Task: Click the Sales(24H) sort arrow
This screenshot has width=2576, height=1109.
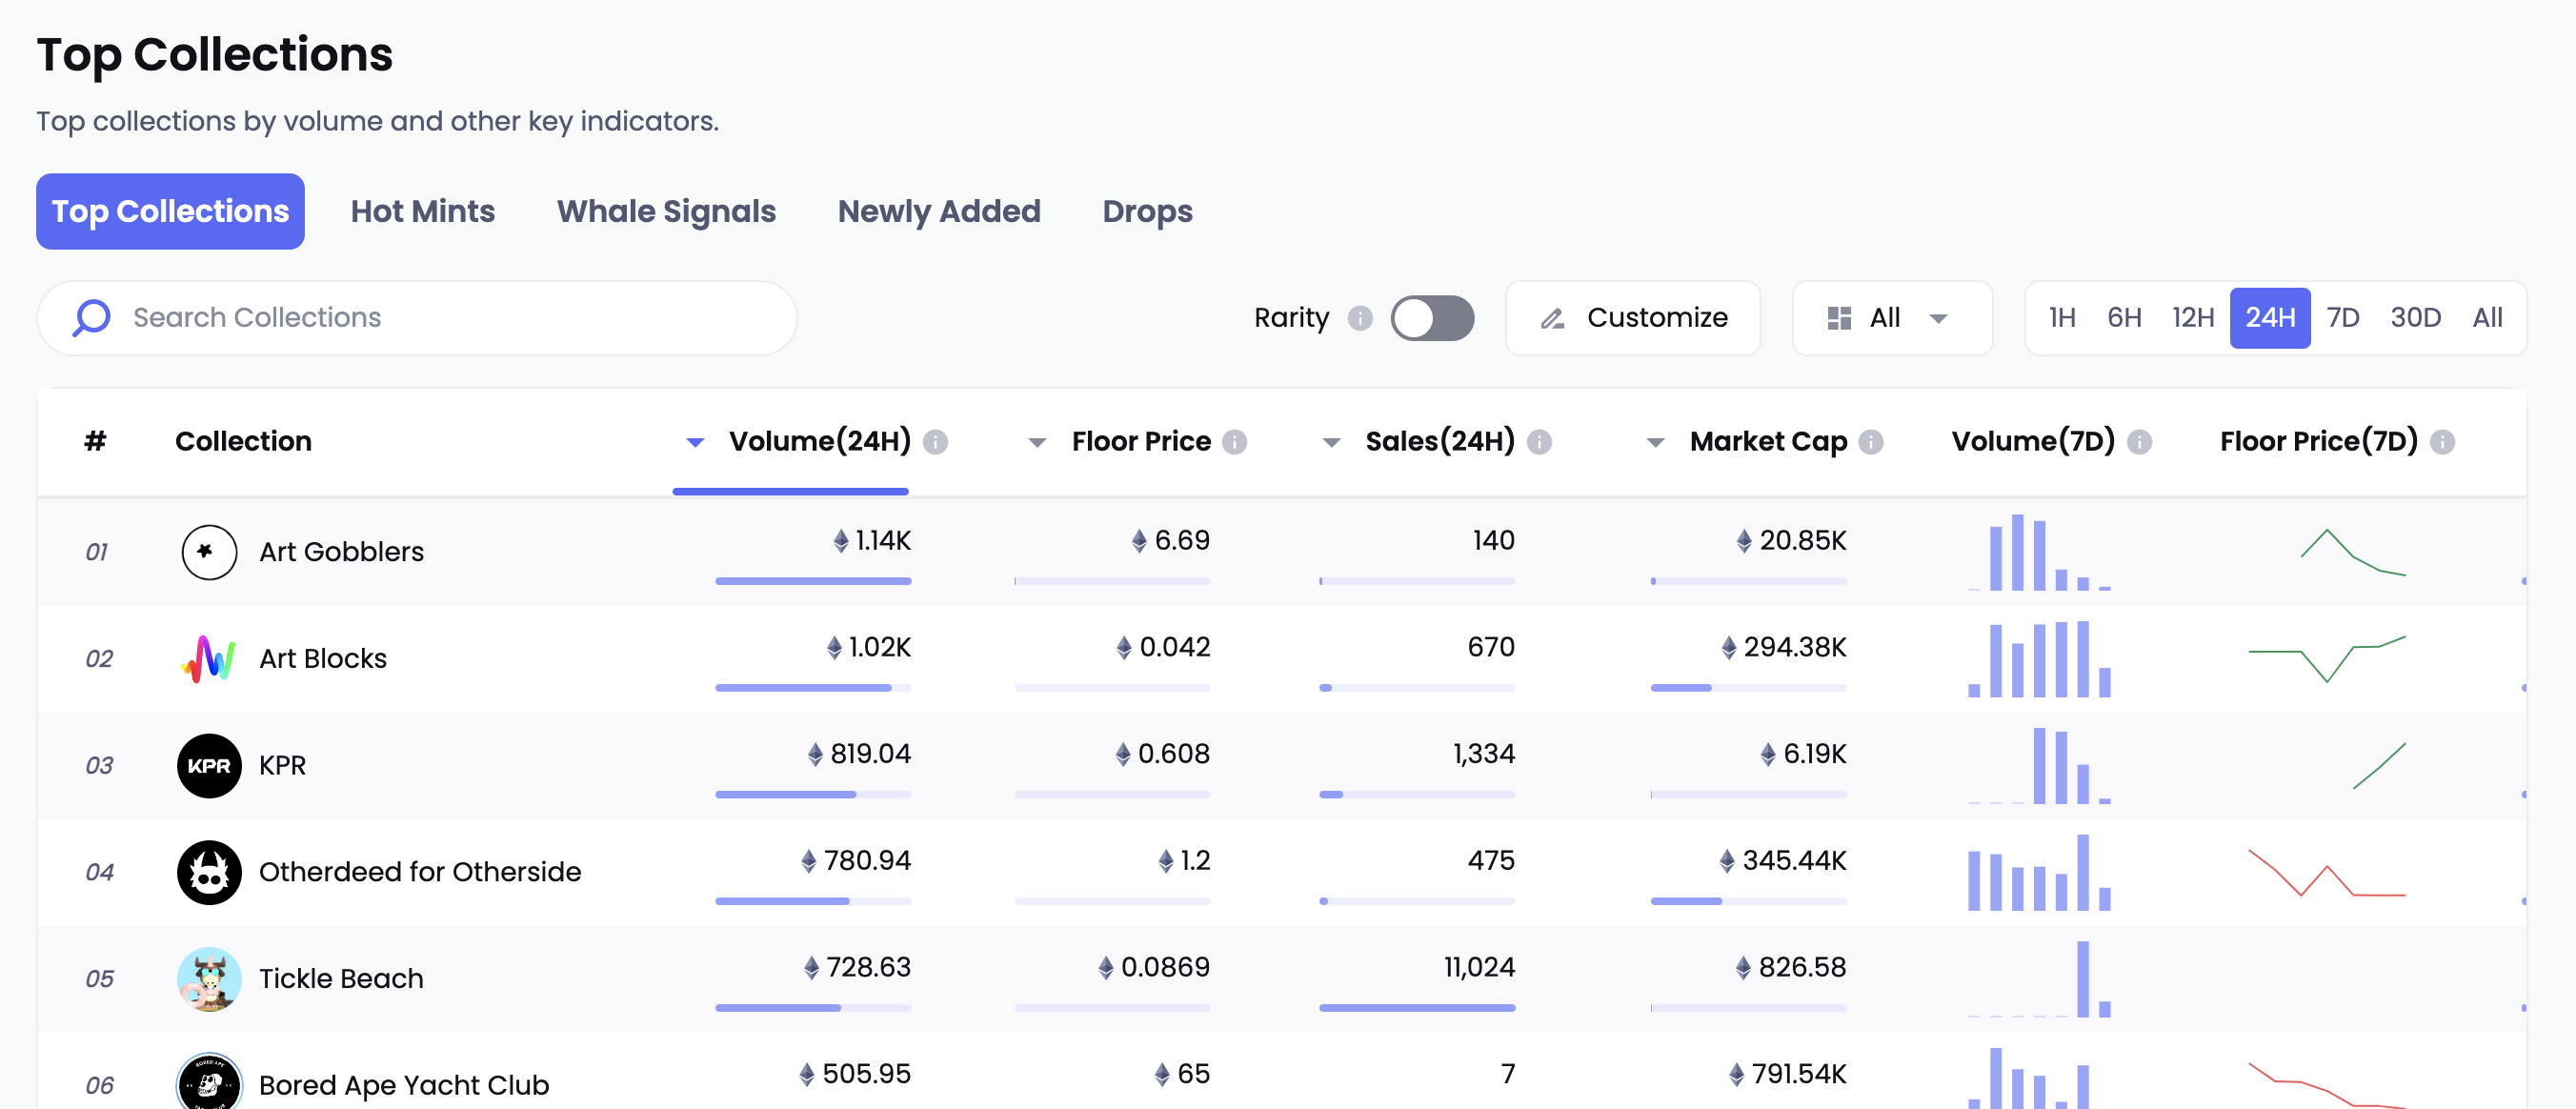Action: (x=1330, y=442)
